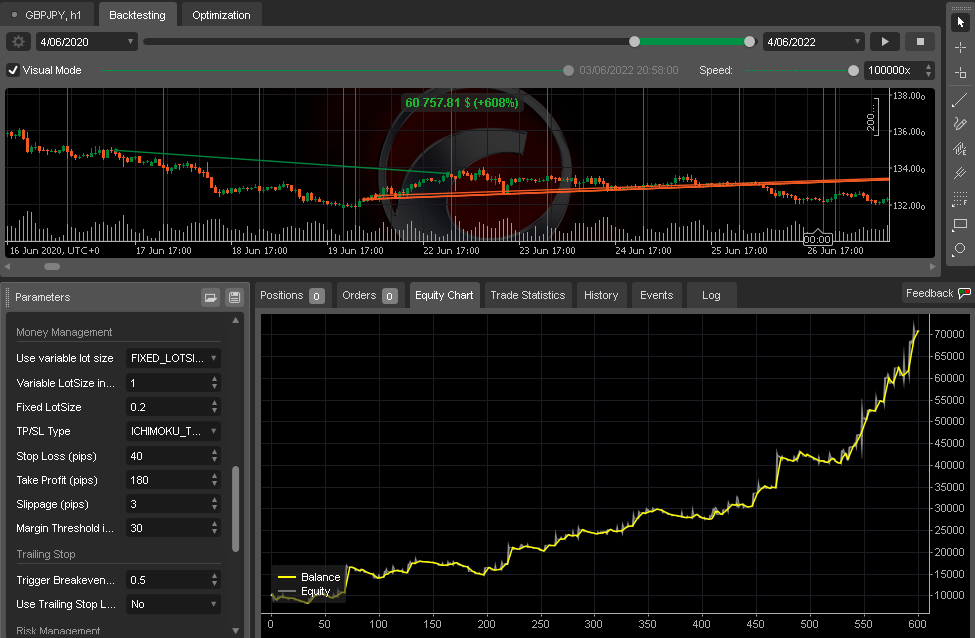The height and width of the screenshot is (638, 975).
Task: Click the Parameters panel grip handle
Action: [8, 297]
